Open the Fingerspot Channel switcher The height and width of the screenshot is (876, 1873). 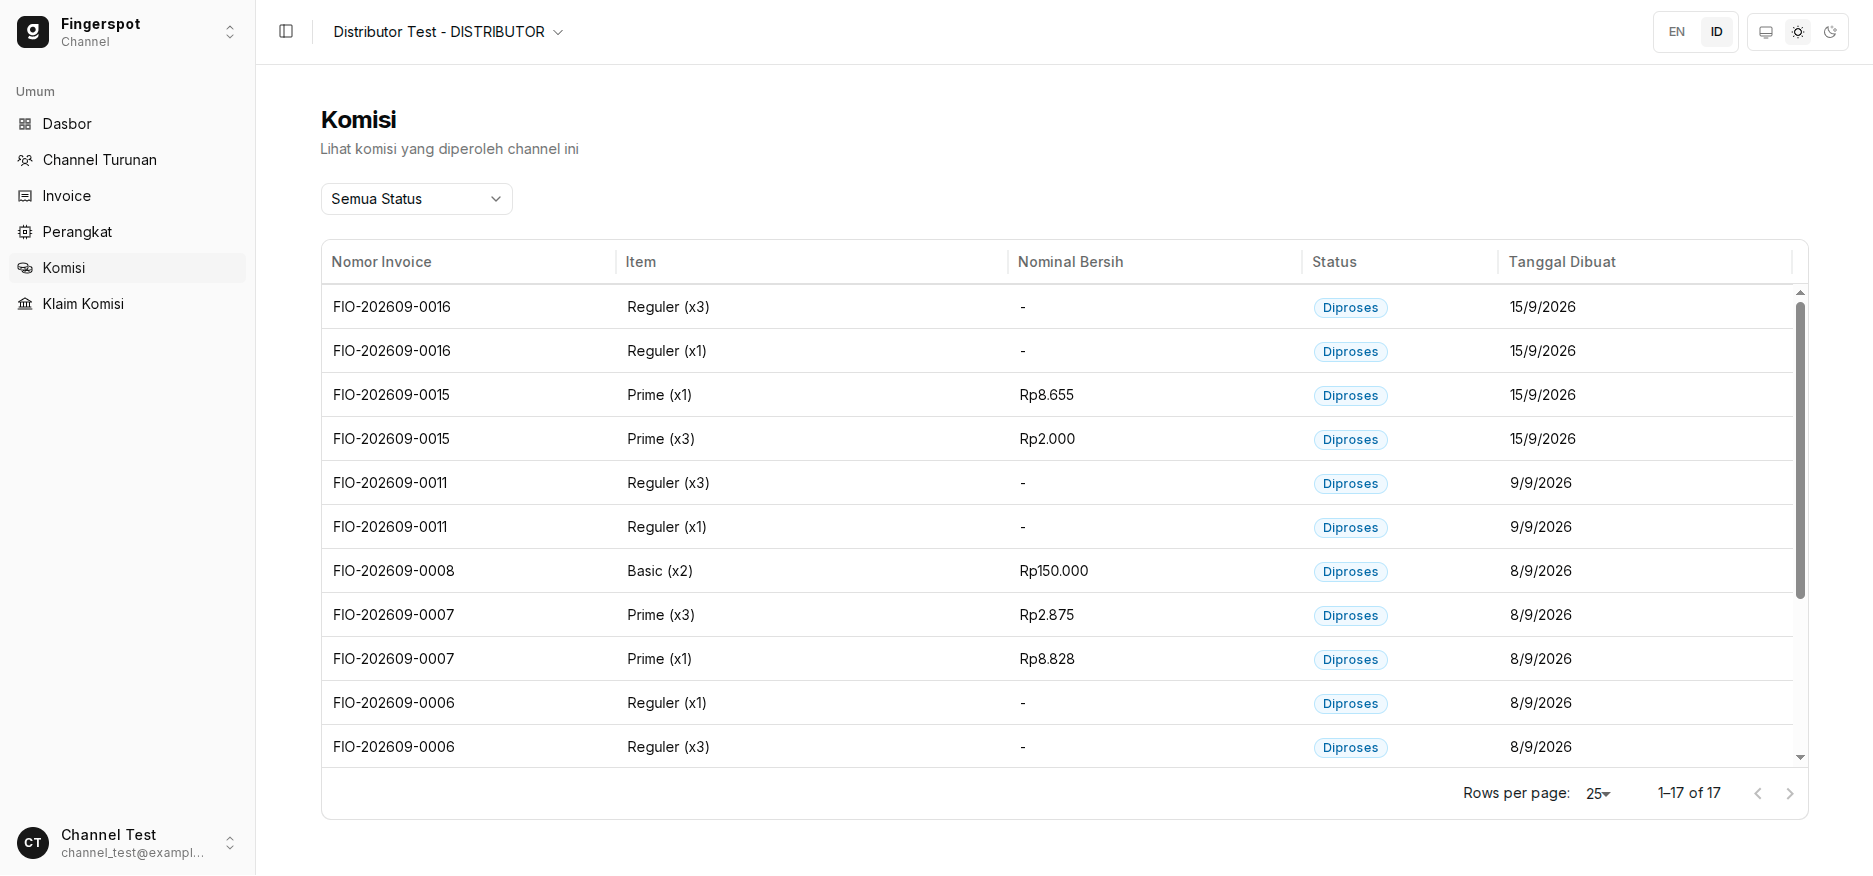point(128,32)
